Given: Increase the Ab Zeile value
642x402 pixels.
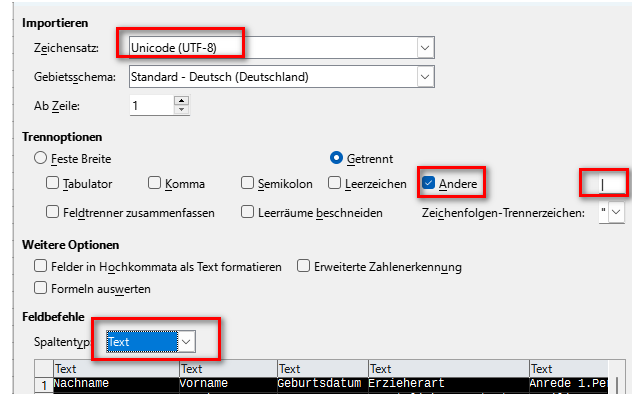Looking at the screenshot, I should (x=181, y=99).
